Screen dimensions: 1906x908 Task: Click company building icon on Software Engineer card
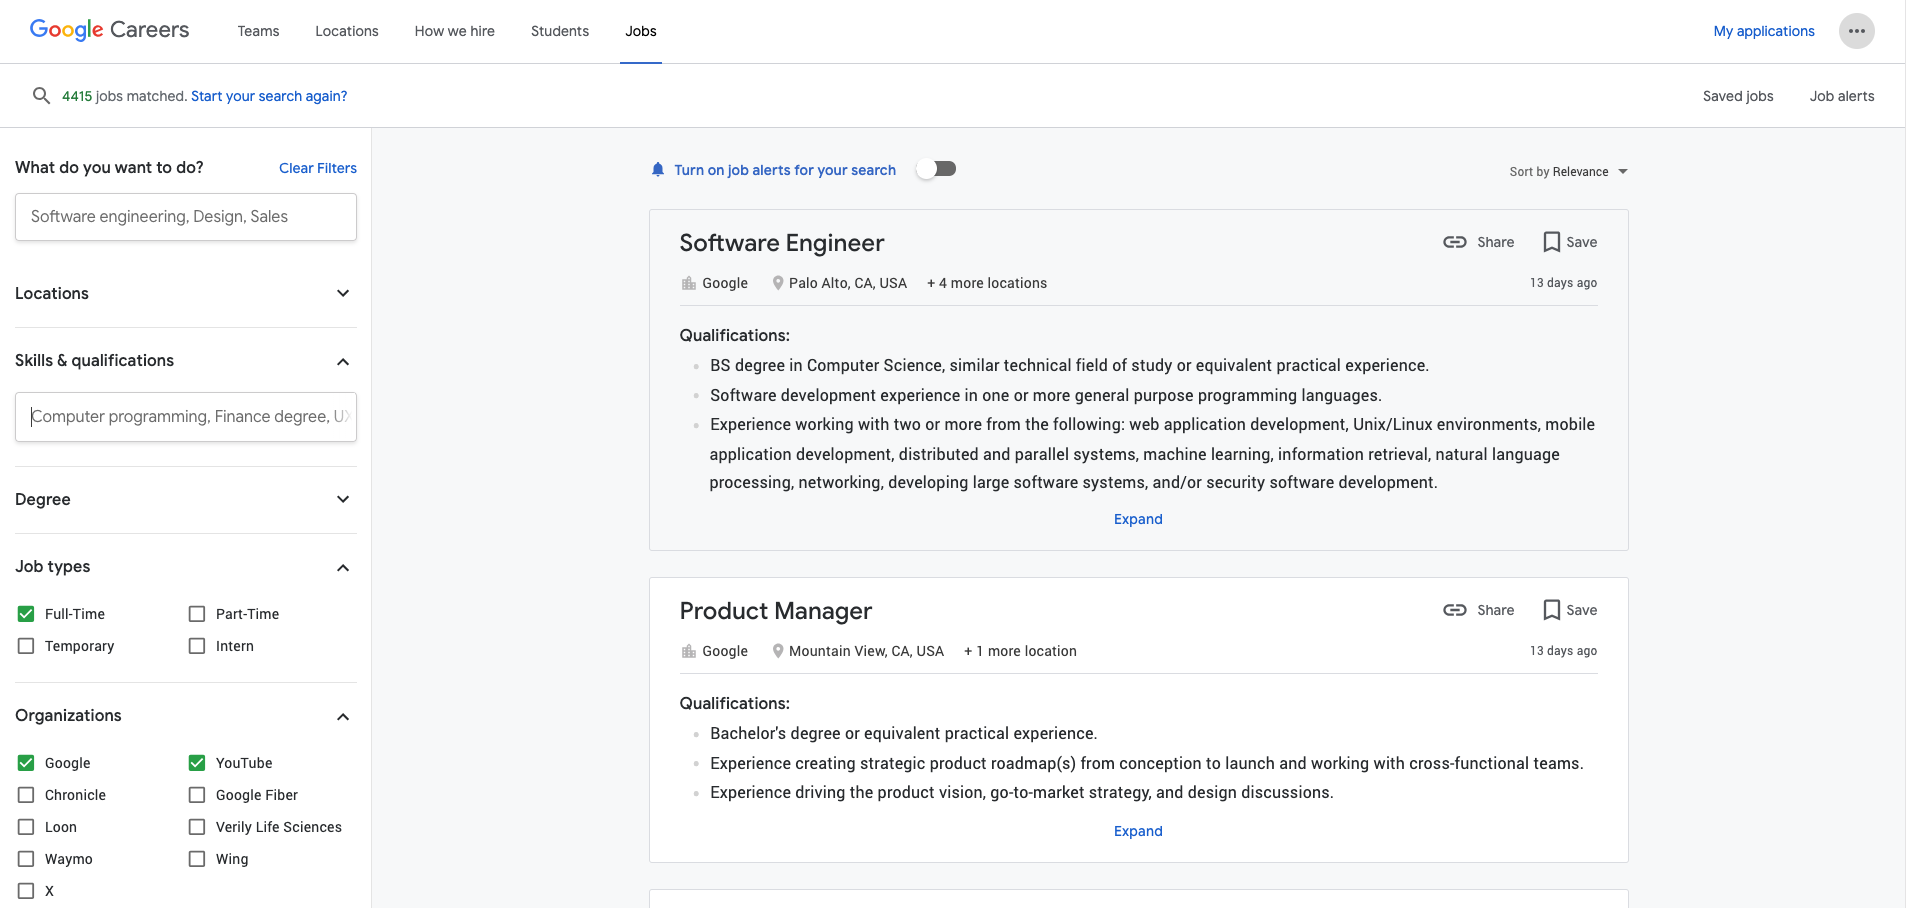(x=688, y=283)
